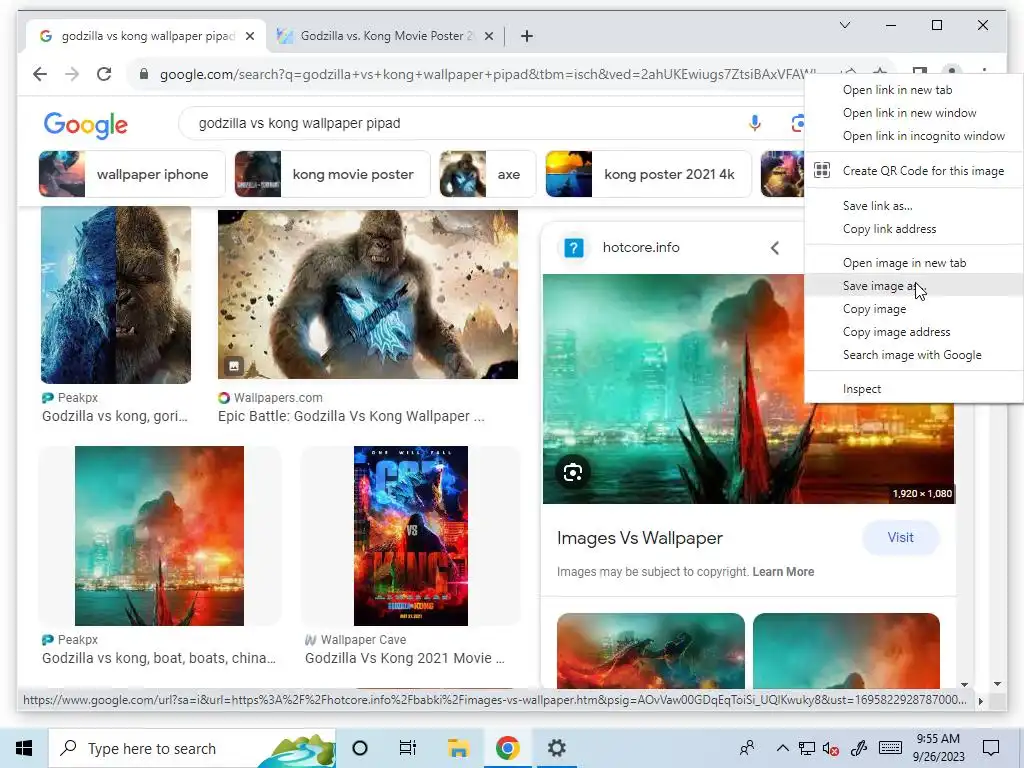Open the Peakpx boat city wallpaper thumbnail

point(159,536)
